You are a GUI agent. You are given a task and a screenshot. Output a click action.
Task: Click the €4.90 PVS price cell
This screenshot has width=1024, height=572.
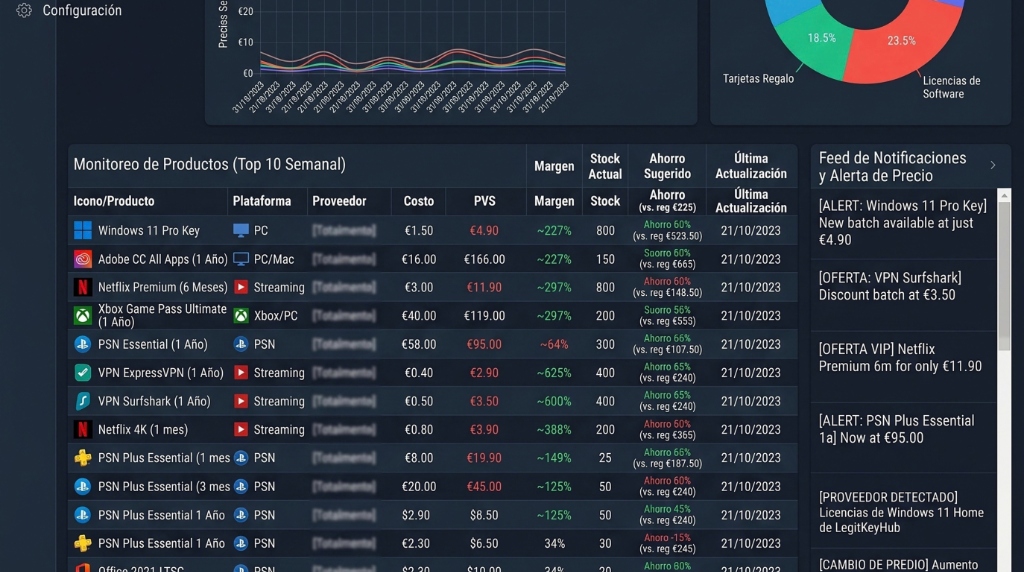point(484,230)
